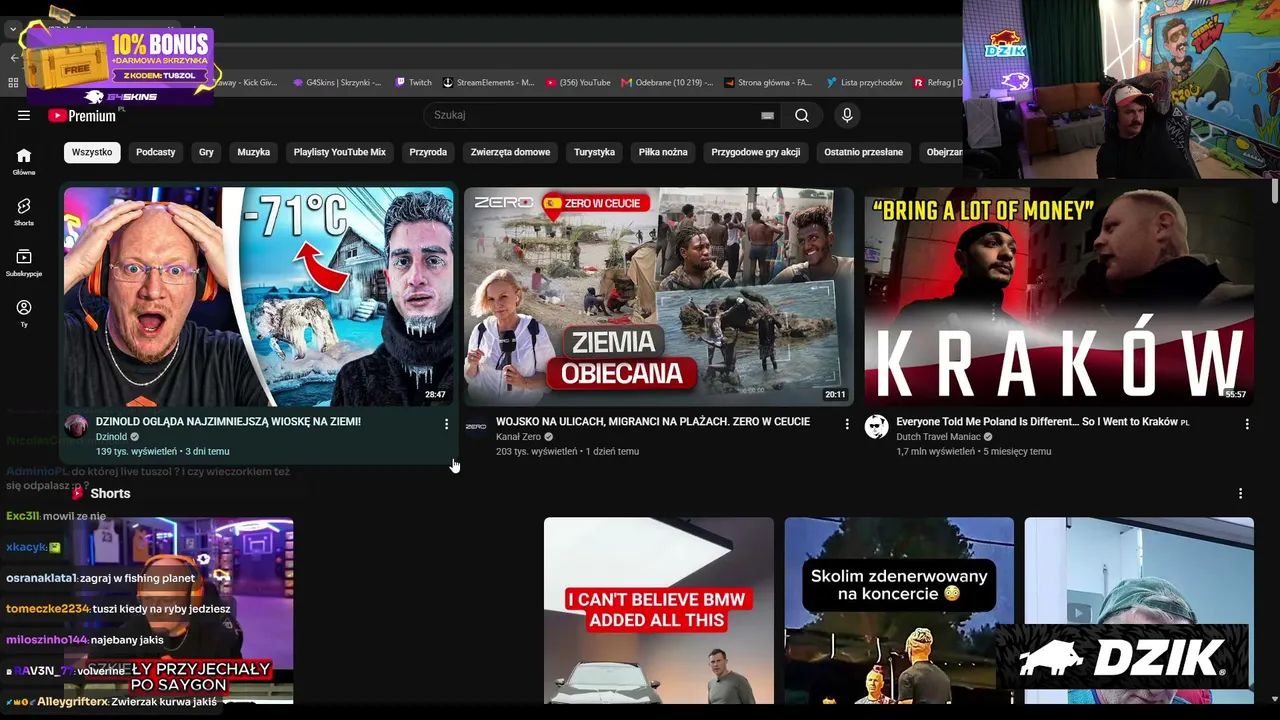Play the Ziemia Obiecana video thumbnail
This screenshot has width=1280, height=720.
tap(659, 296)
